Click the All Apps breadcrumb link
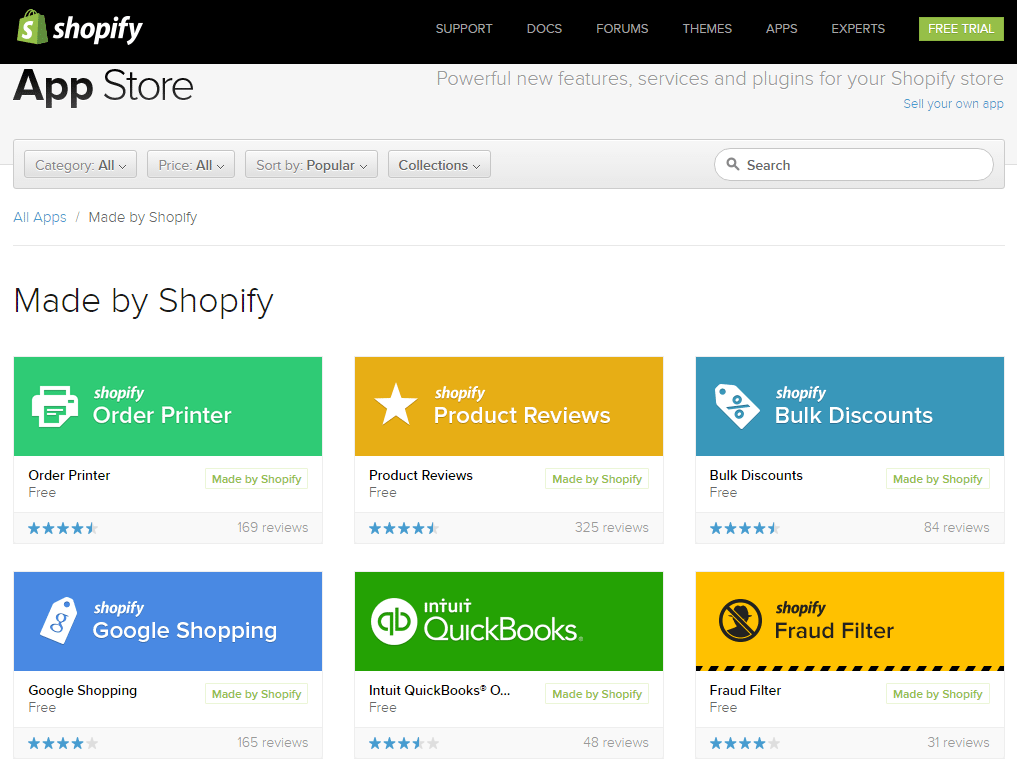Viewport: 1017px width, 771px height. [39, 217]
